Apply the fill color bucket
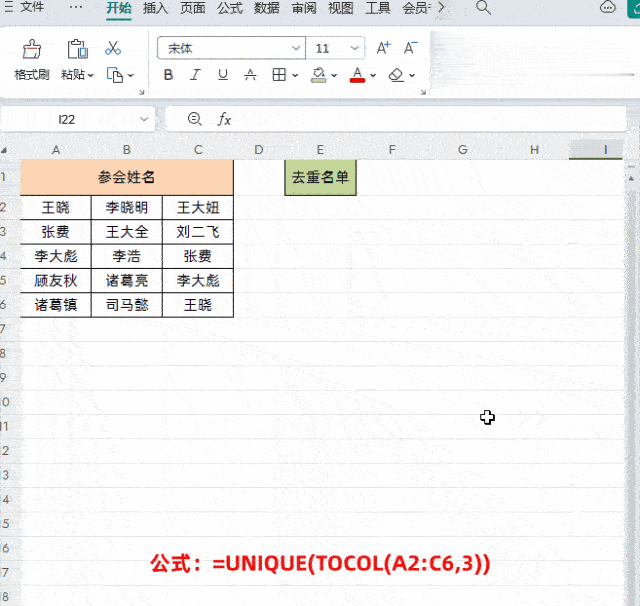The width and height of the screenshot is (640, 606). point(318,75)
